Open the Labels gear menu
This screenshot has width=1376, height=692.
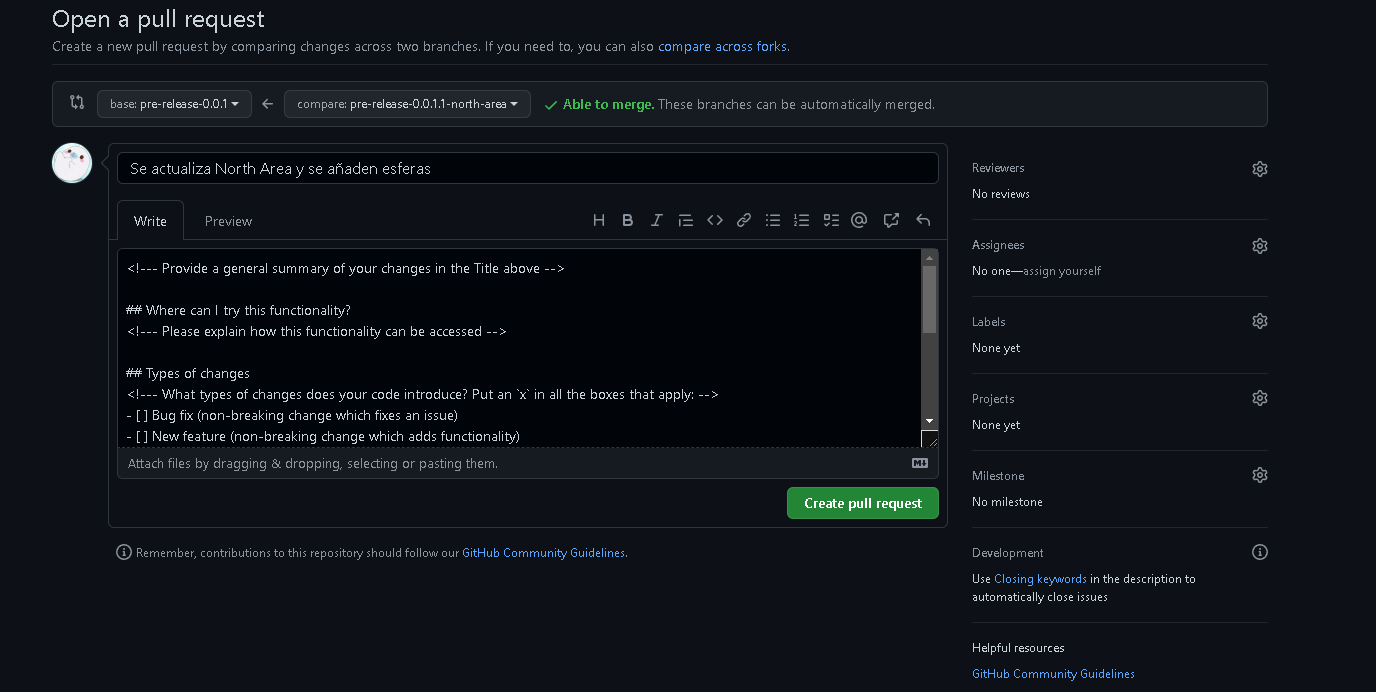pyautogui.click(x=1259, y=321)
